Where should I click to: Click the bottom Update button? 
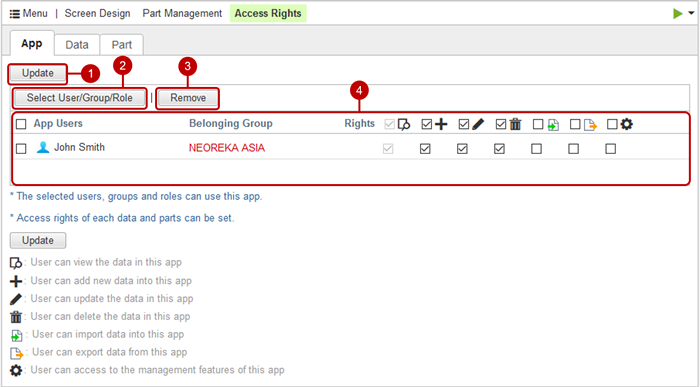click(38, 241)
